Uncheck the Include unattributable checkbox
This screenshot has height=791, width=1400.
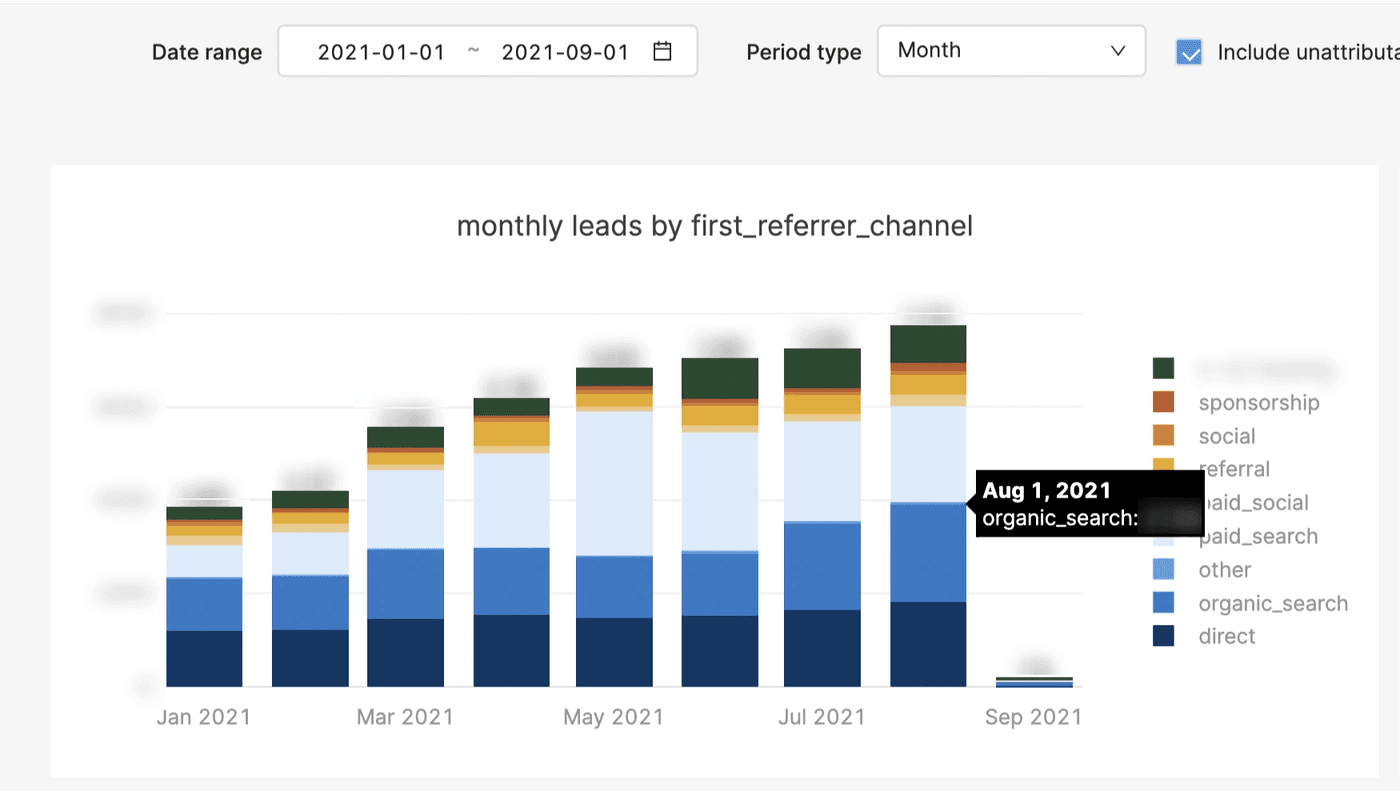click(1189, 51)
